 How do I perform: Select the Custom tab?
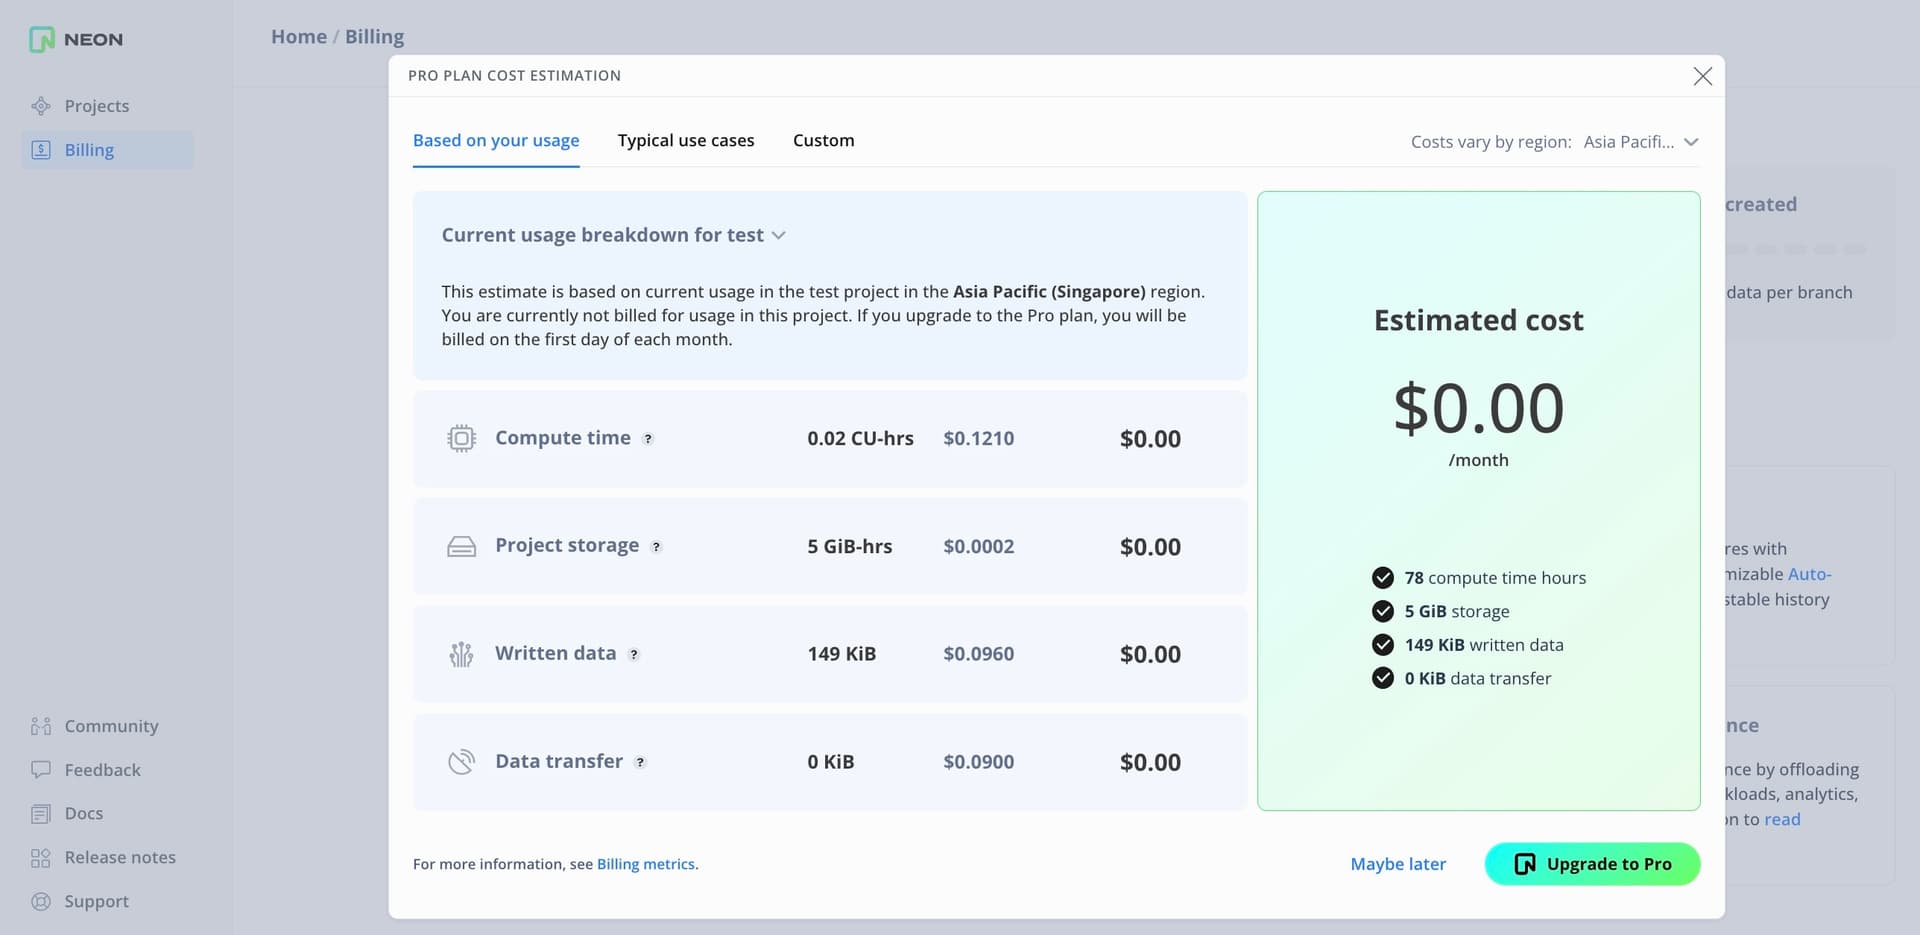pos(823,140)
